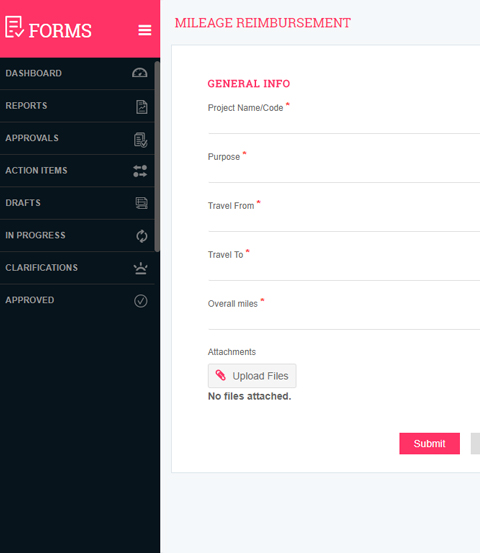
Task: Click the Mileage Reimbursement page heading
Action: pyautogui.click(x=263, y=23)
